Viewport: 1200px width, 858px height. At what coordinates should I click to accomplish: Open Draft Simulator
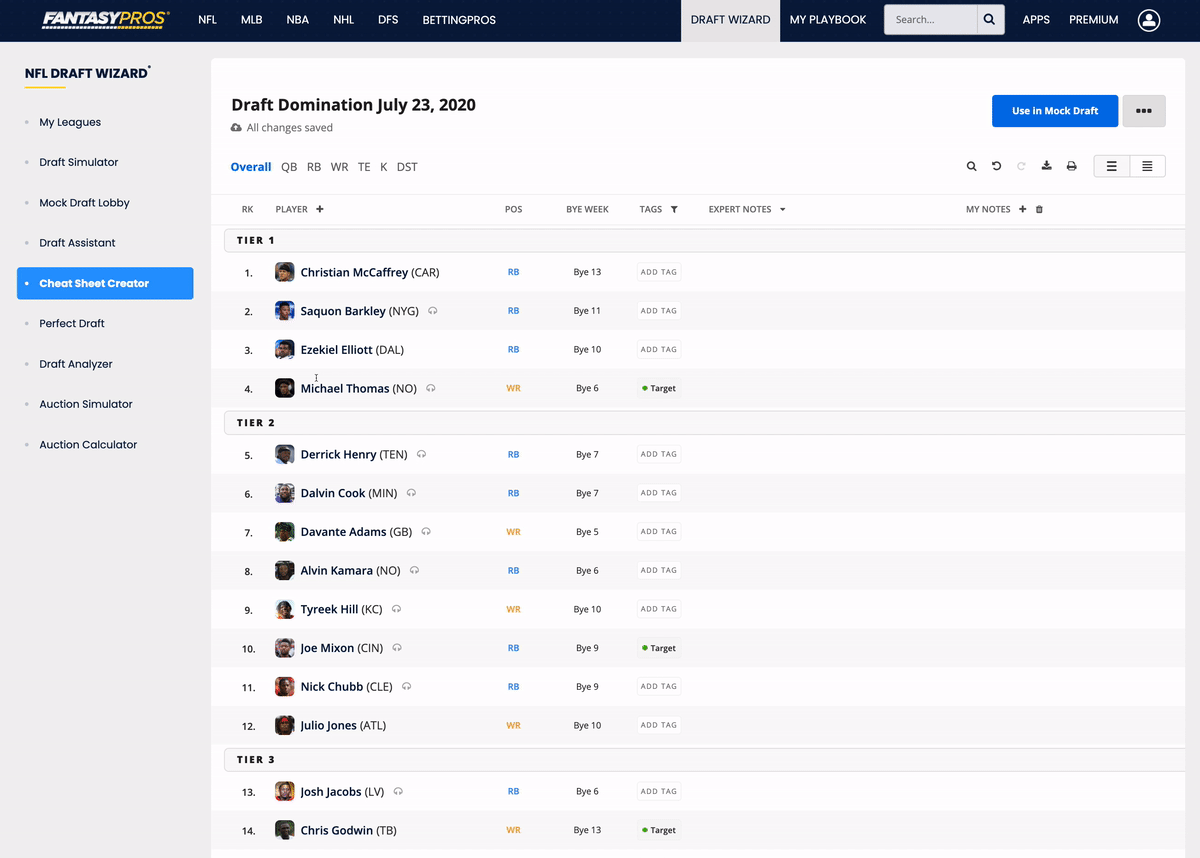click(79, 162)
